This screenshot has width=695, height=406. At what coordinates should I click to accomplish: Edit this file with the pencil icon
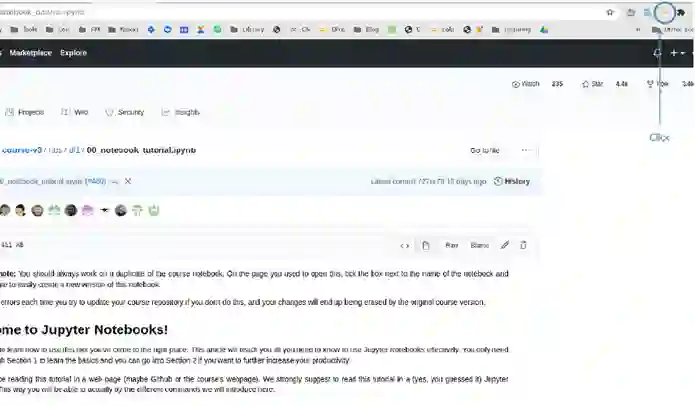click(505, 245)
